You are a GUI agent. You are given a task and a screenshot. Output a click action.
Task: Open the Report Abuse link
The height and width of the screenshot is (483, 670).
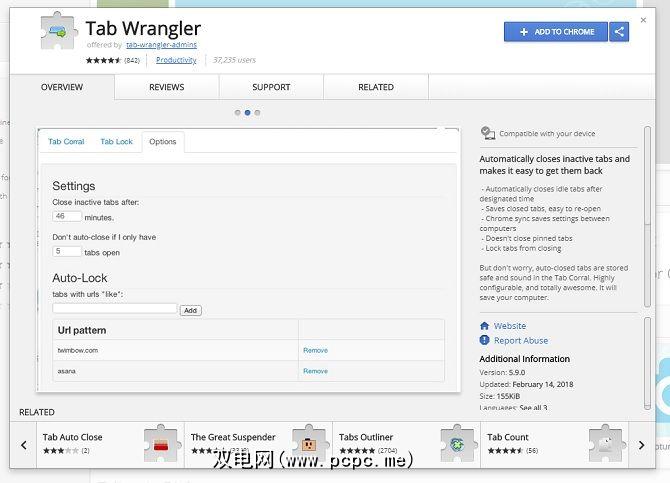[521, 341]
